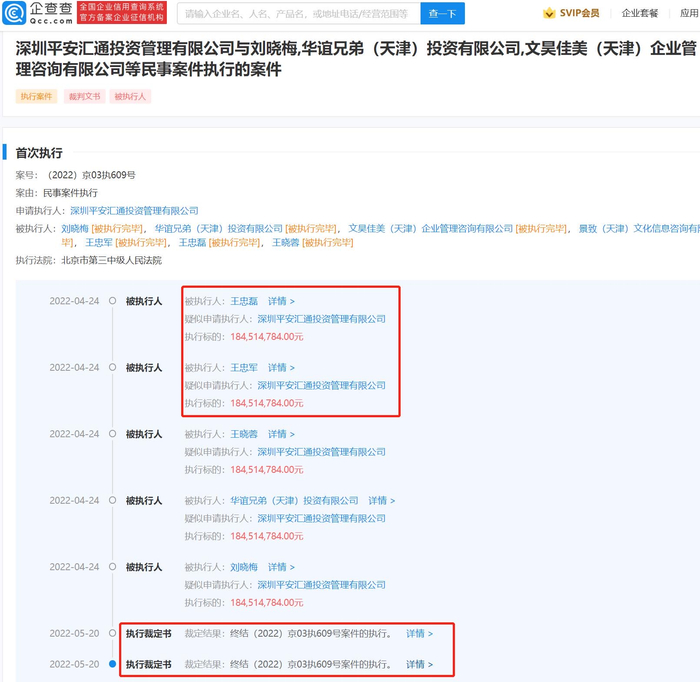Open 华谊兄弟（天津）投资有限公司 in the 被执行人 list
The width and height of the screenshot is (700, 682).
[x=218, y=229]
